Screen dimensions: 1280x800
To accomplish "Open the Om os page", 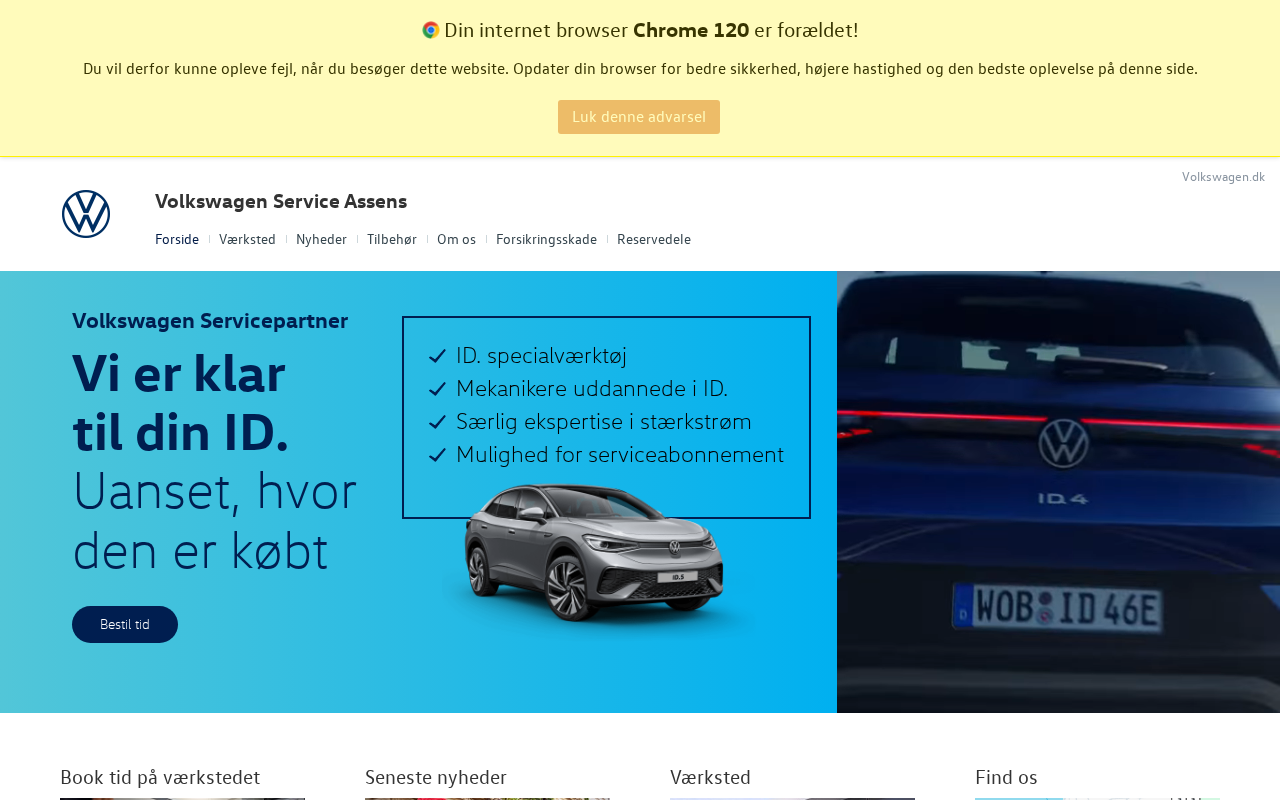I will tap(456, 239).
